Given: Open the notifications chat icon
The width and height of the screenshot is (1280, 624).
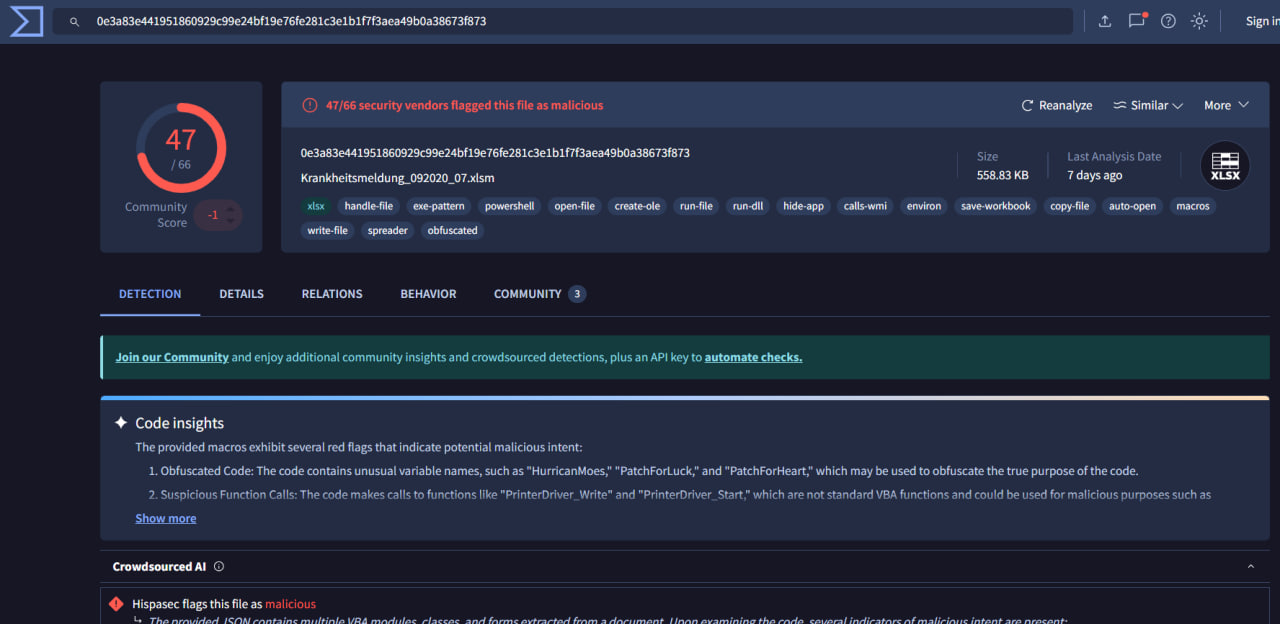Looking at the screenshot, I should coord(1136,21).
